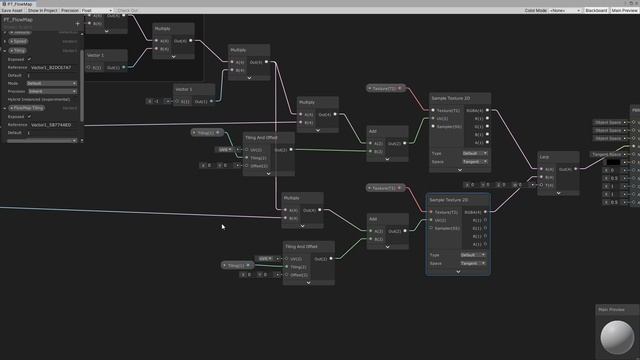This screenshot has height=360, width=640.
Task: Toggle the Exposed checkbox under the Tiling property
Action: point(29,59)
